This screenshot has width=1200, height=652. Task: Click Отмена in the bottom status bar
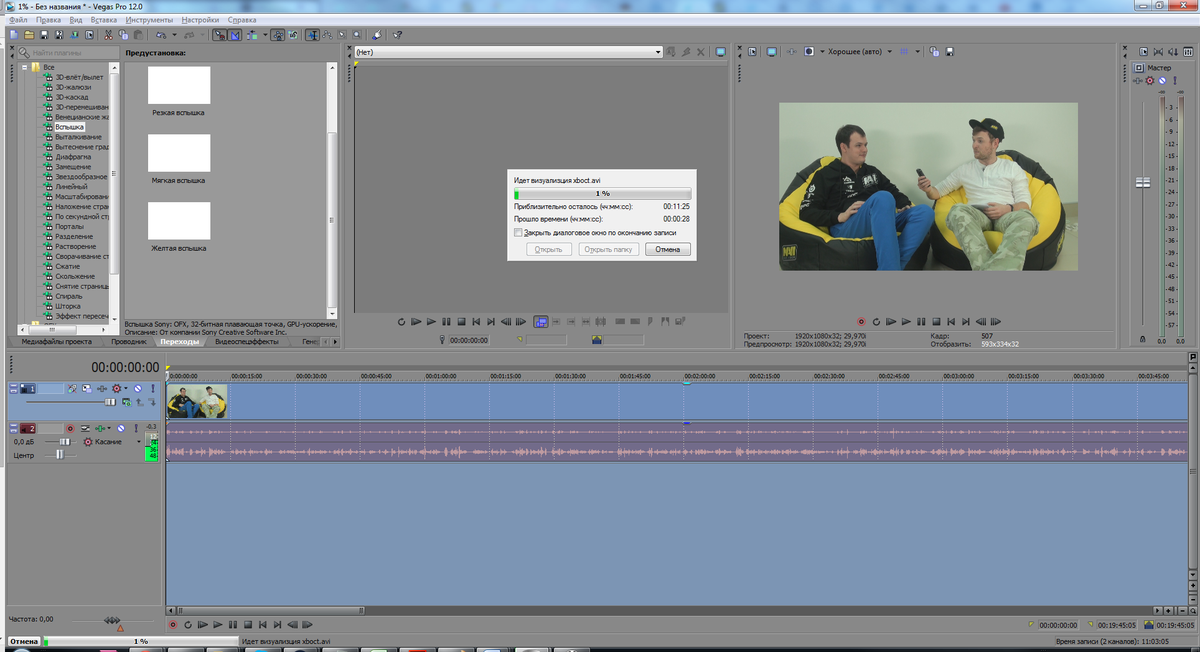click(x=24, y=640)
